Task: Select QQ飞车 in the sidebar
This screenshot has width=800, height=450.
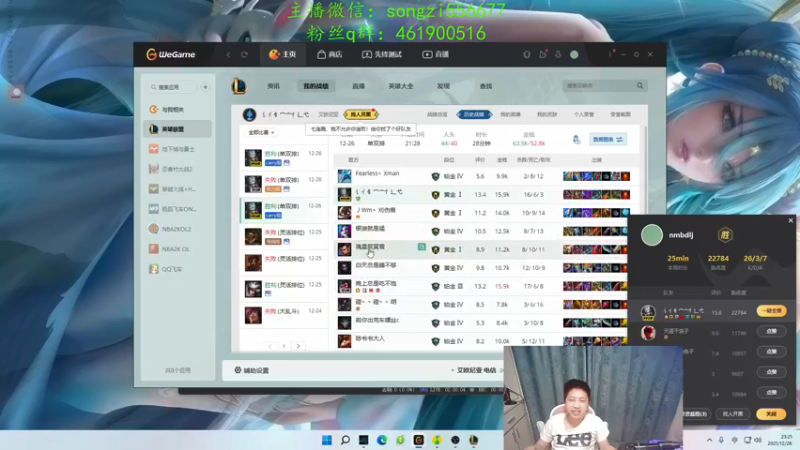Action: (x=178, y=269)
